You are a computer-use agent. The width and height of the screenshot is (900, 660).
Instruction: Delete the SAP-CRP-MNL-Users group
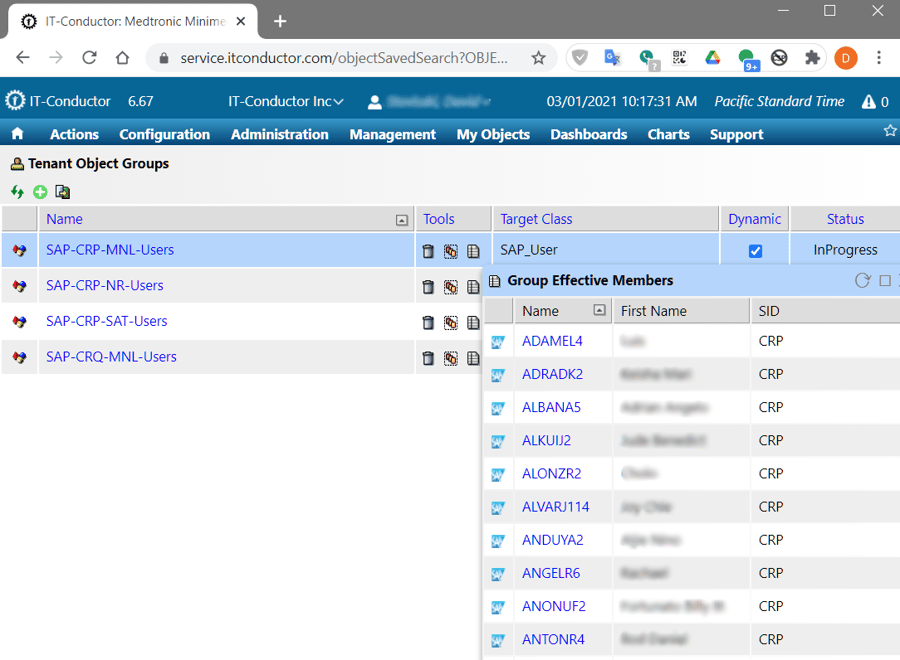(428, 249)
